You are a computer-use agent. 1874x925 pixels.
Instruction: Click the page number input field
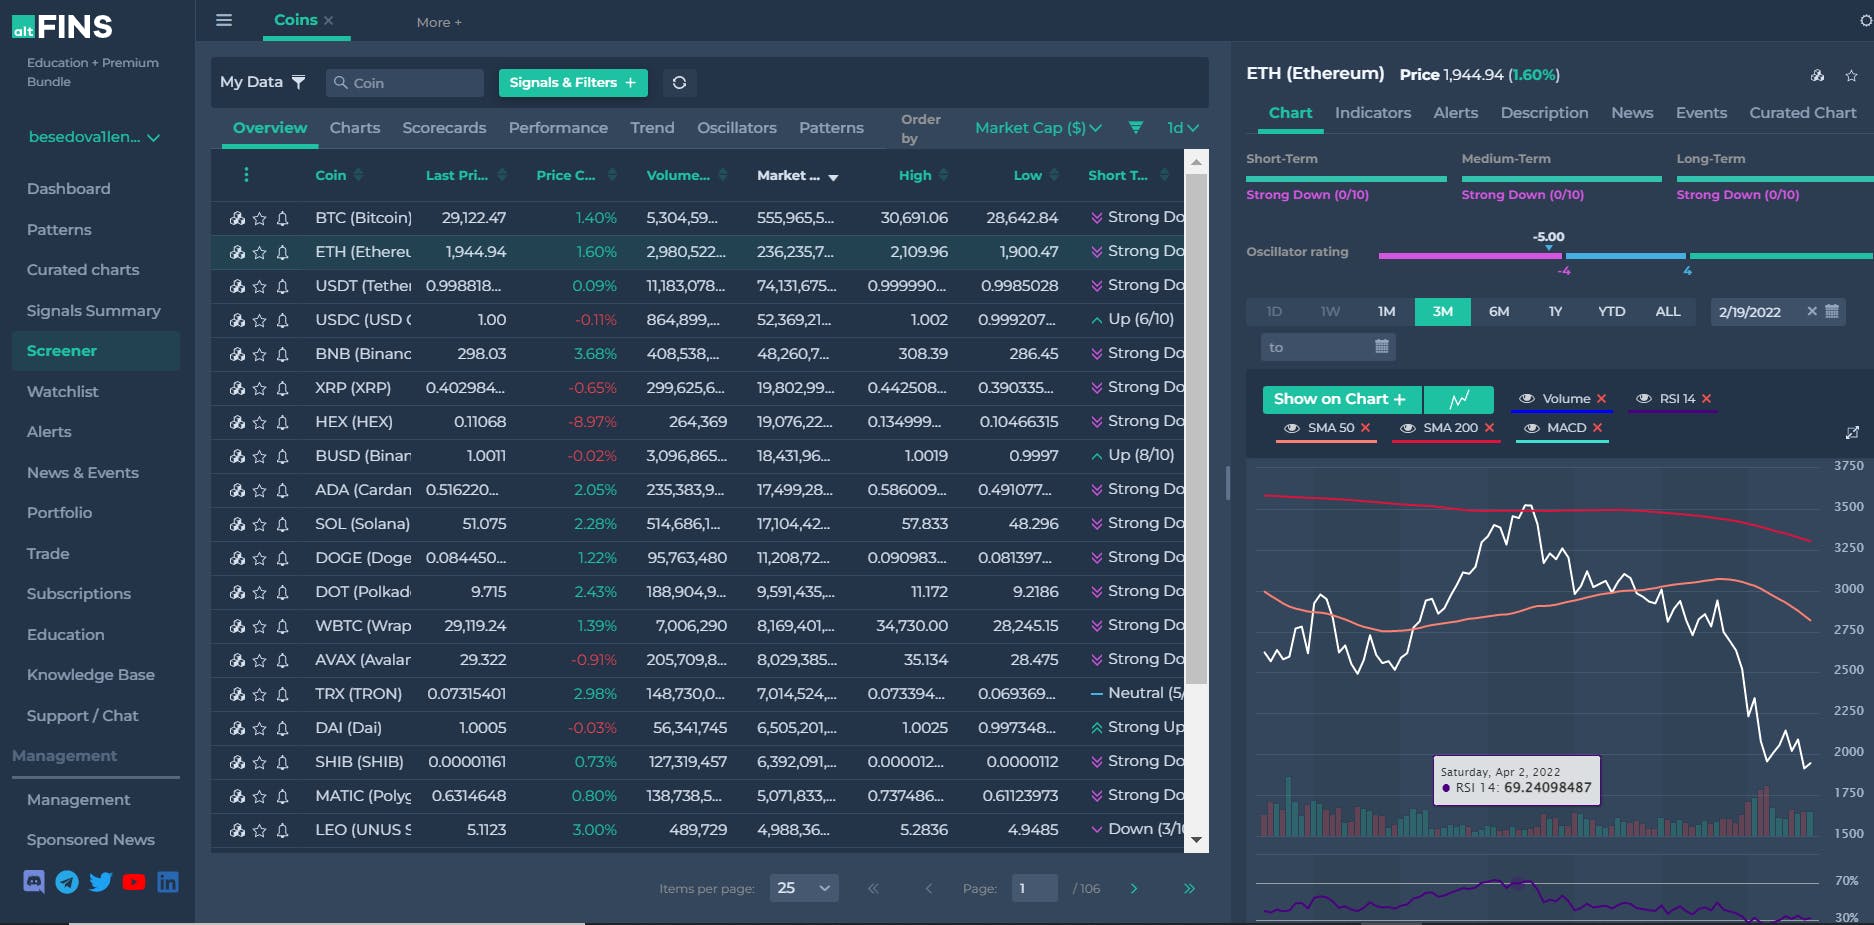pyautogui.click(x=1035, y=888)
